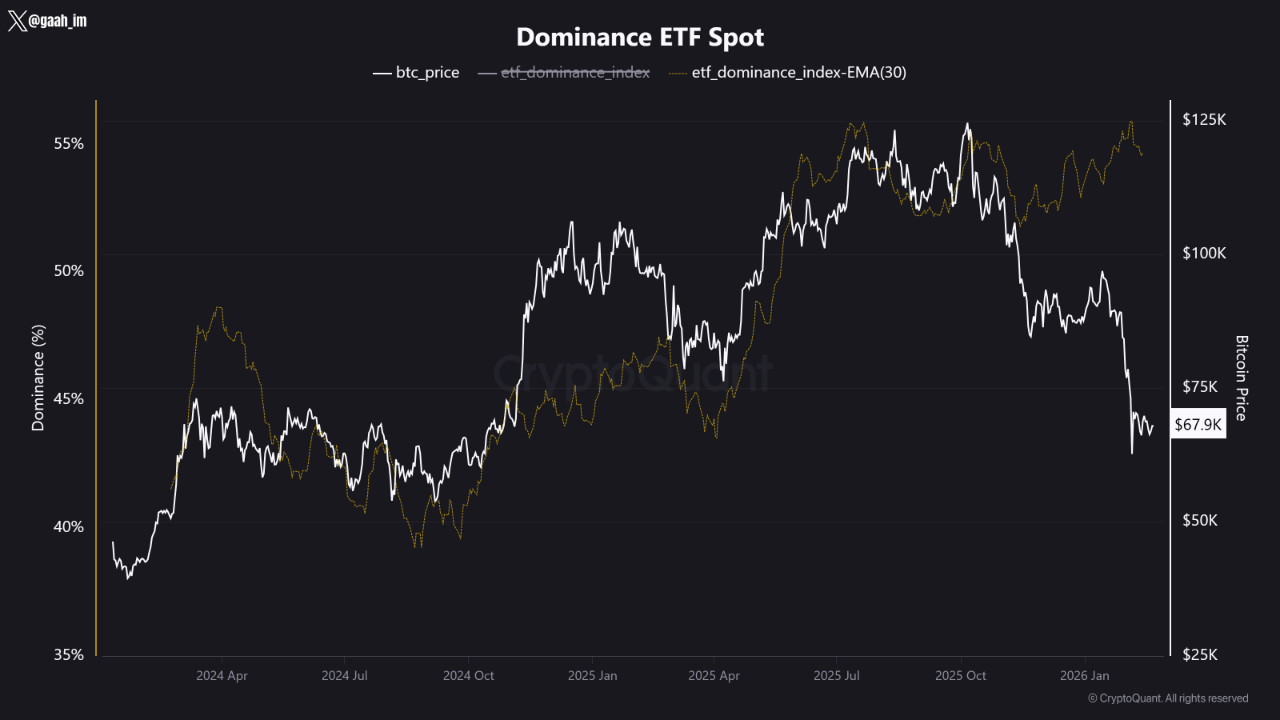Click the Dominance ETF Spot chart title

tap(640, 38)
